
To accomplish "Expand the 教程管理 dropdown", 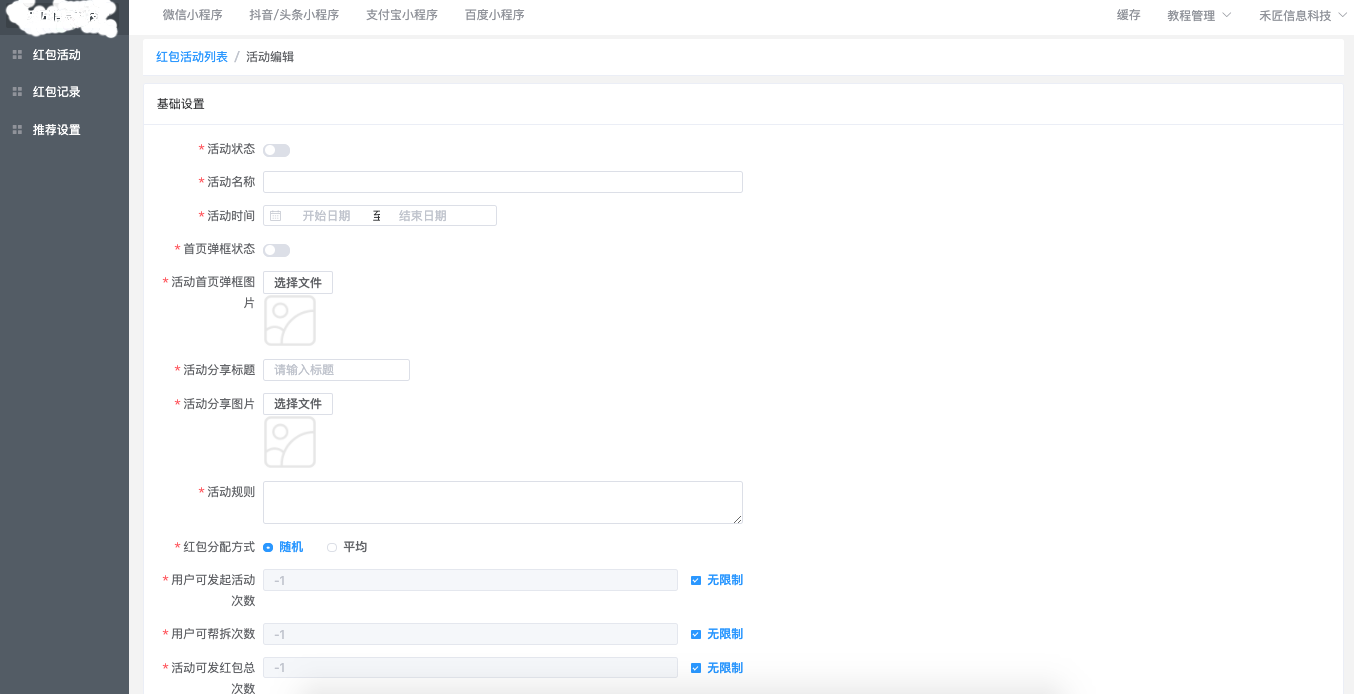I will point(1199,16).
